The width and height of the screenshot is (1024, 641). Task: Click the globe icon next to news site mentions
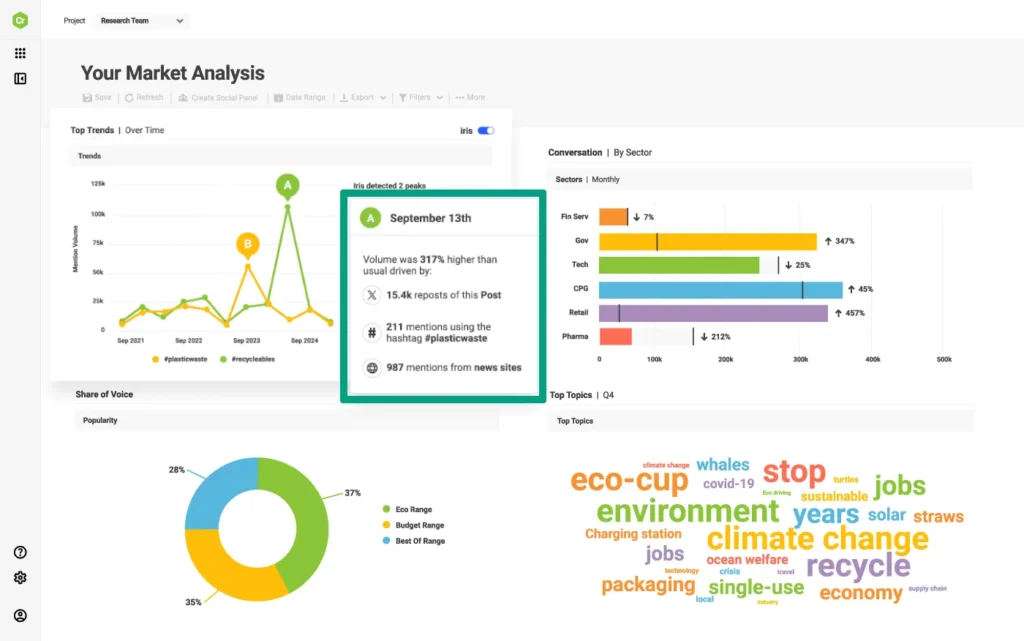pyautogui.click(x=372, y=368)
